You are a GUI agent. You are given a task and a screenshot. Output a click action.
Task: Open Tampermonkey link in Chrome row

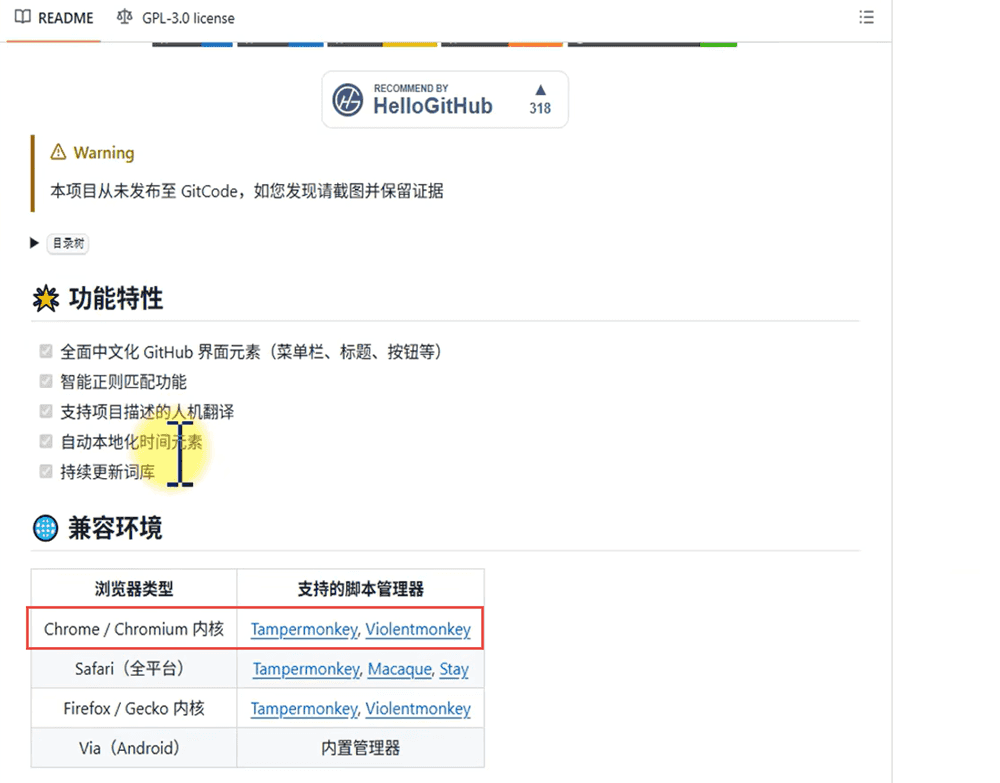point(304,629)
